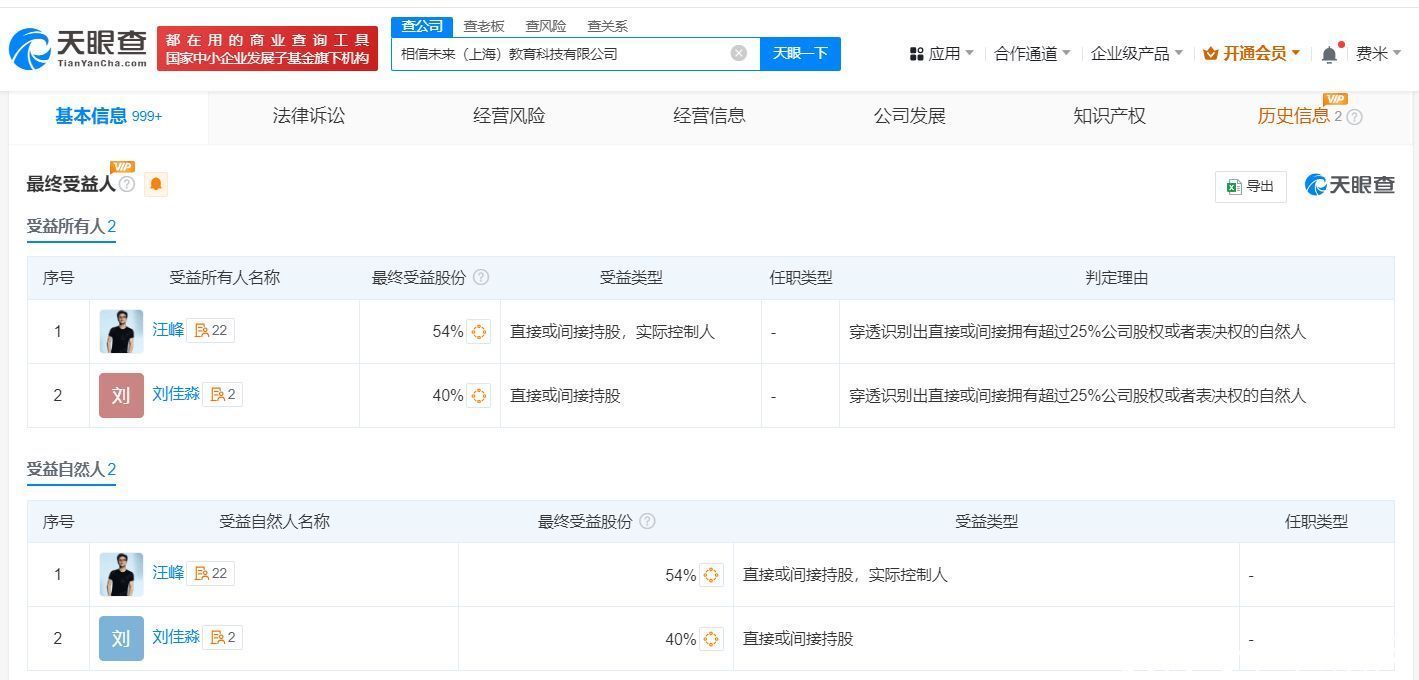Click equity penetration icon next to 刘佳淼 40% in first table

479,396
